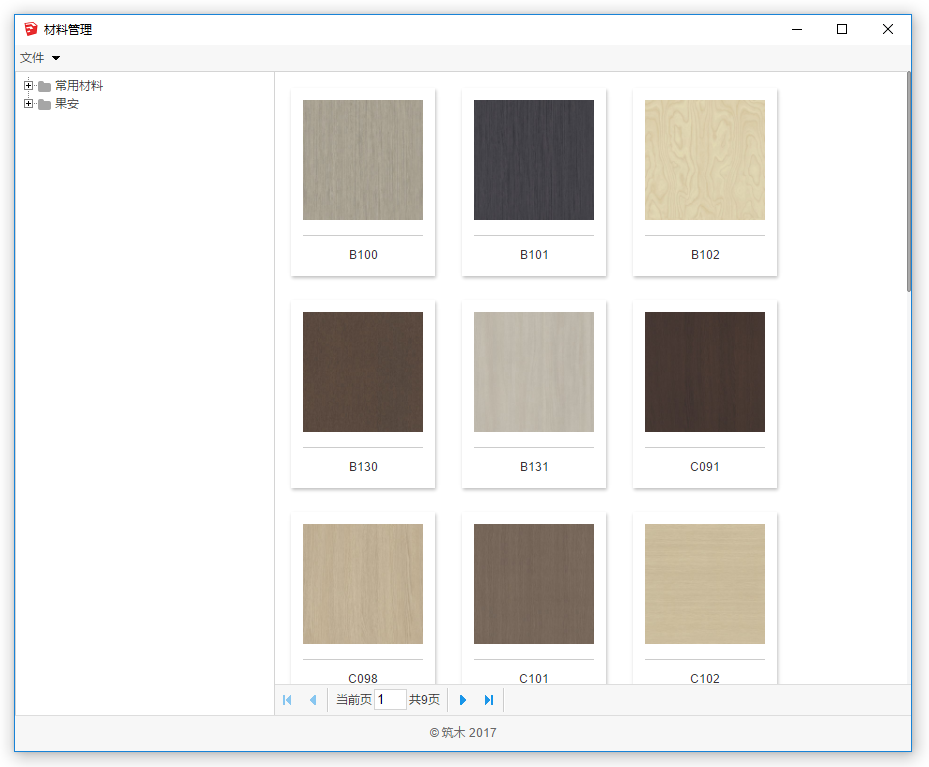
Task: Open the 文件 dropdown menu
Action: point(40,58)
